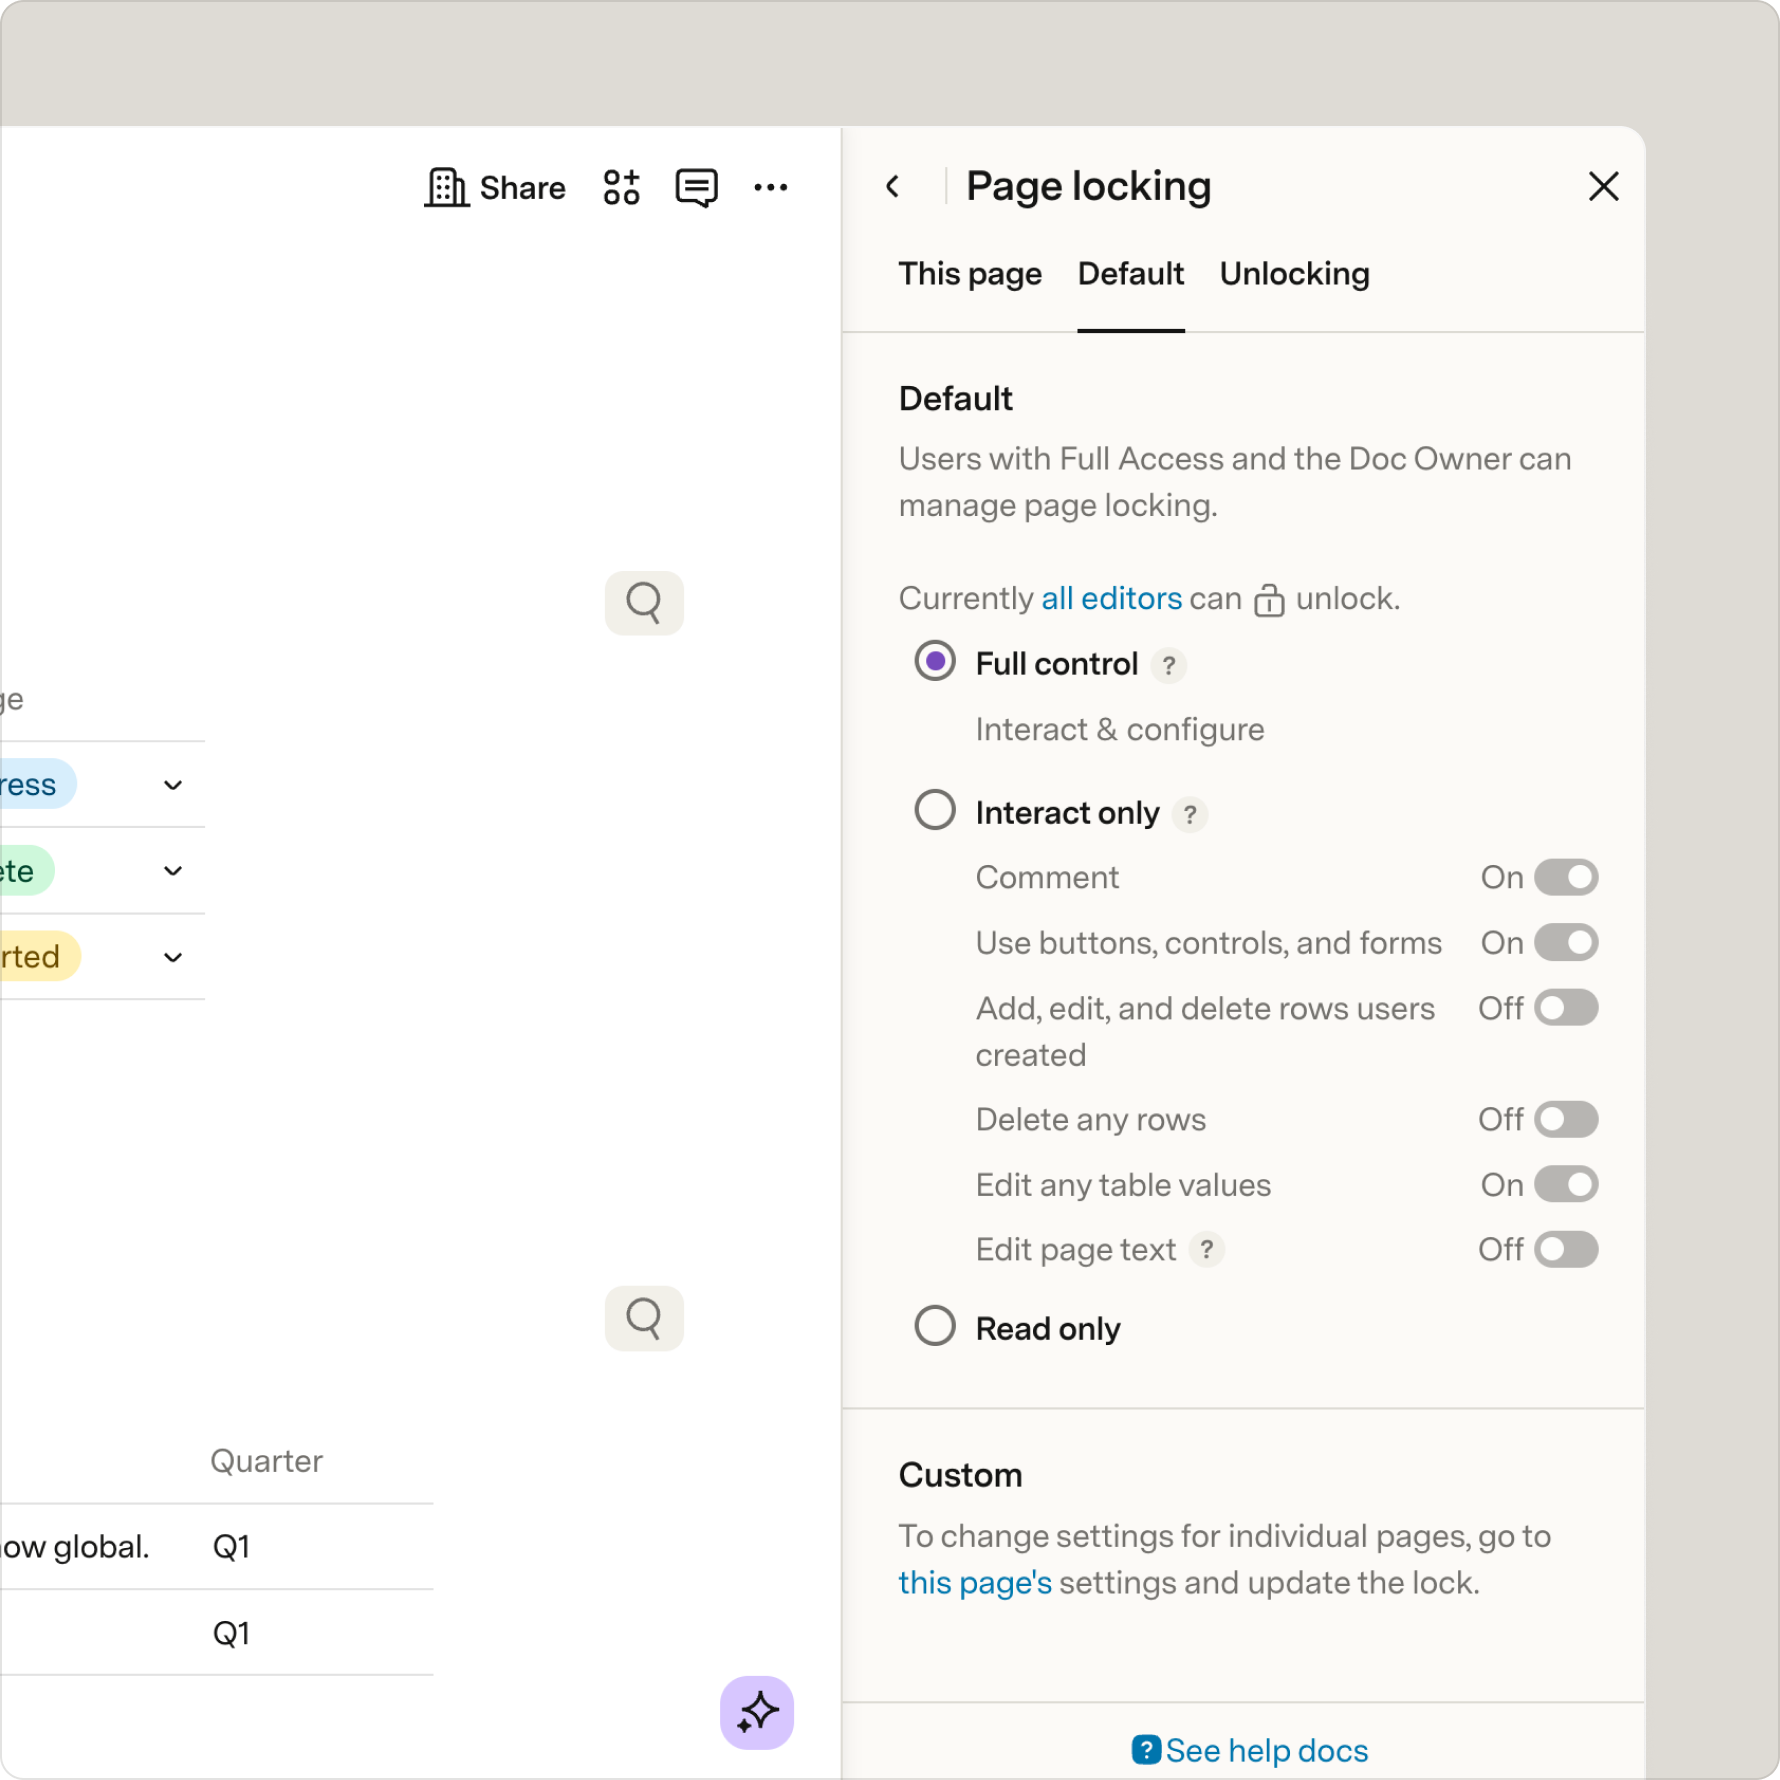Click the help icon next to Full control
The image size is (1780, 1780).
(1168, 665)
